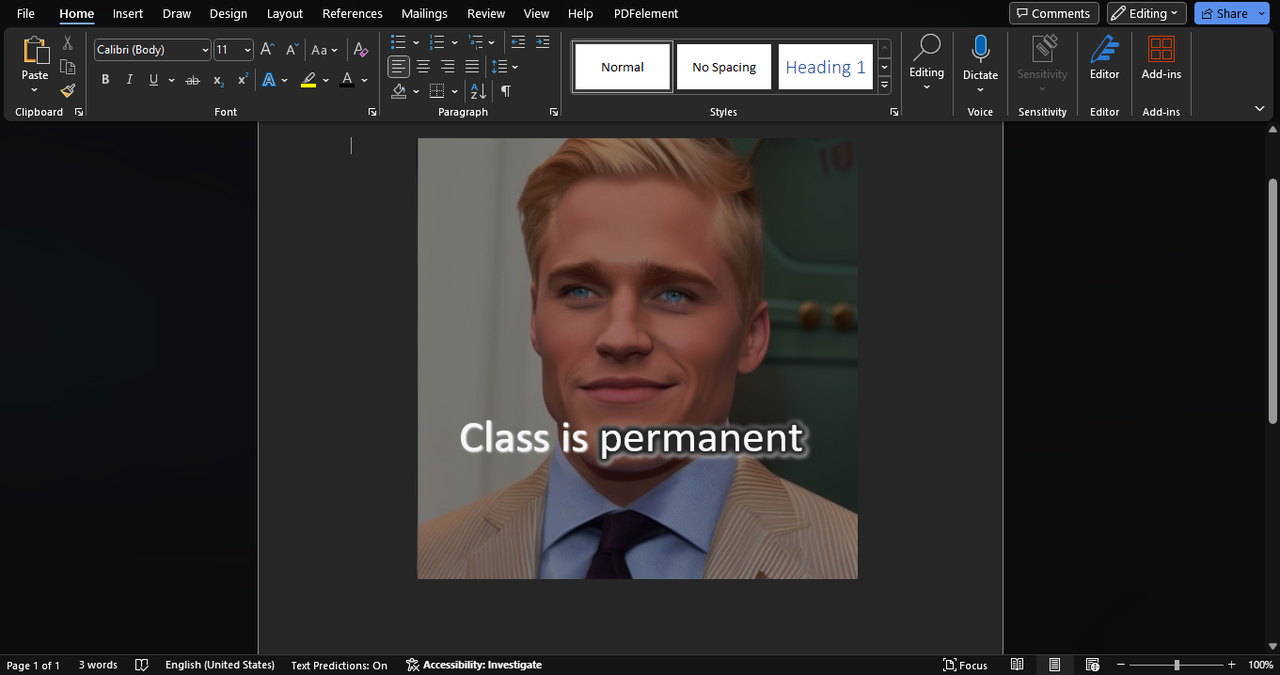1280x675 pixels.
Task: Select the Cut scissors icon
Action: (x=68, y=43)
